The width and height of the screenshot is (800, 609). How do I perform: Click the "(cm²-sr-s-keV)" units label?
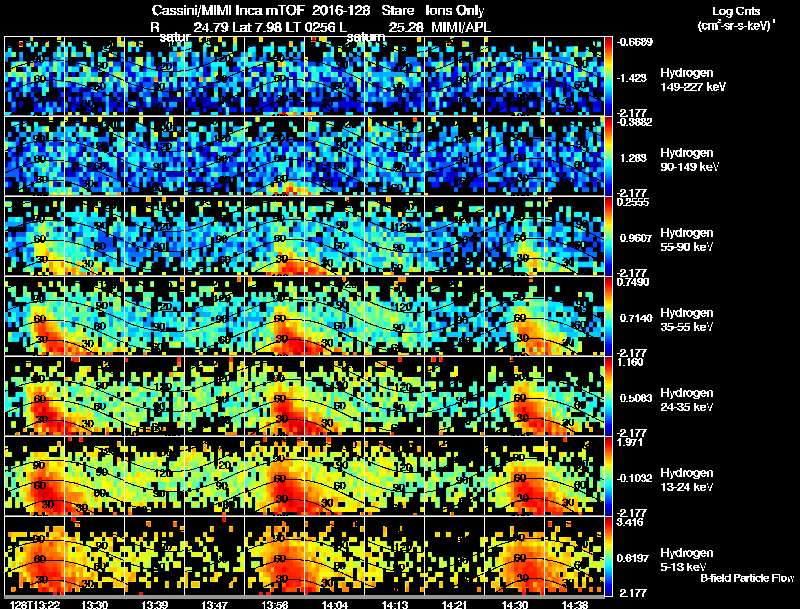coord(736,25)
